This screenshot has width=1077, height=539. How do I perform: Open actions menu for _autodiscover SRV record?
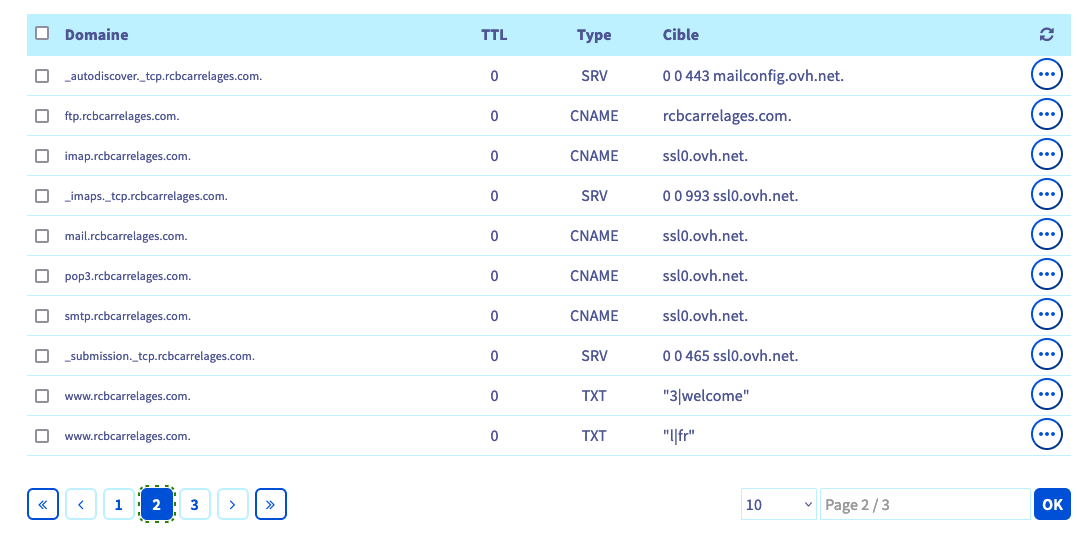[1046, 75]
